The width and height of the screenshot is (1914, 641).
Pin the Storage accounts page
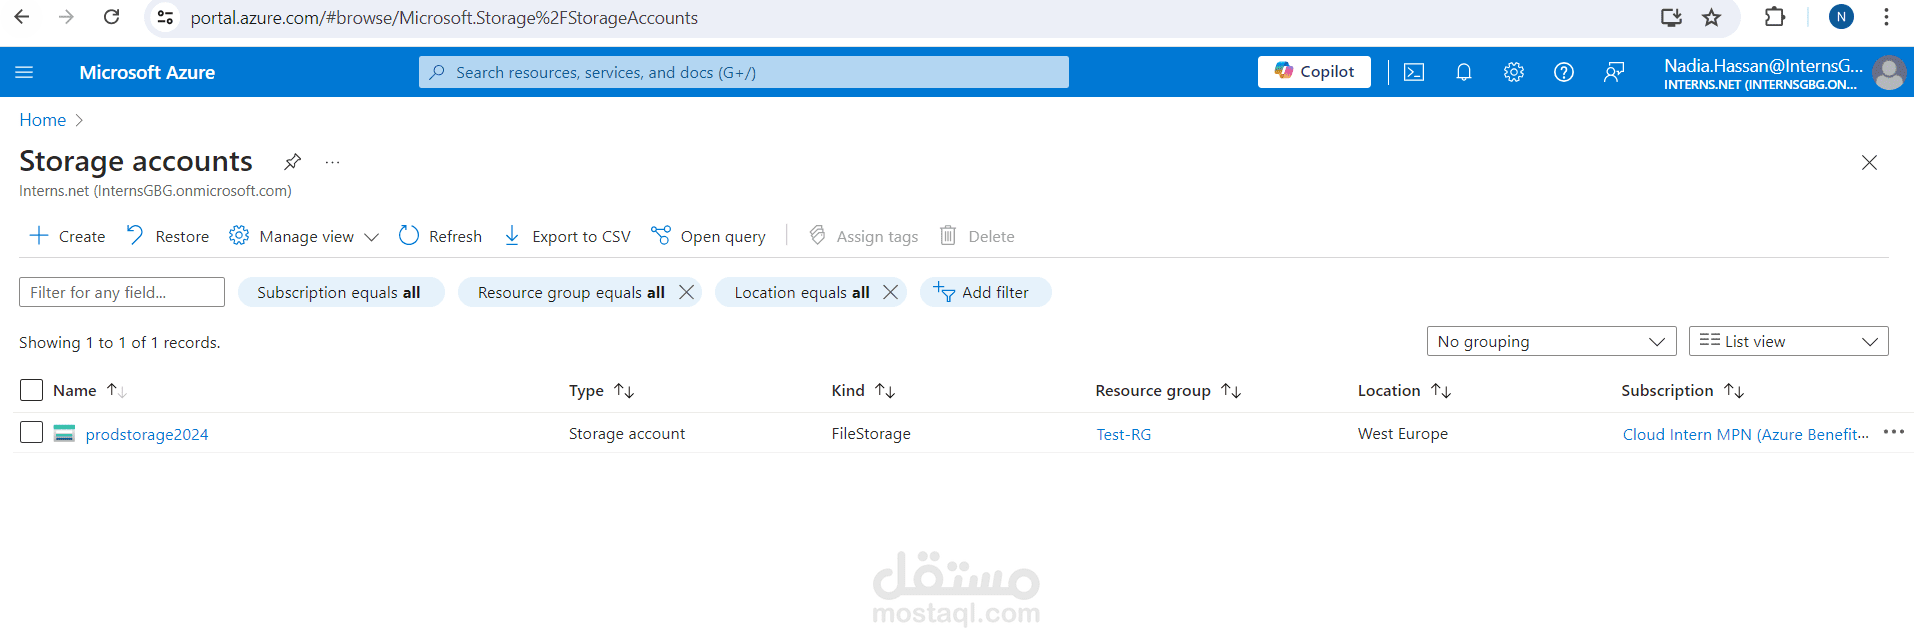[292, 161]
